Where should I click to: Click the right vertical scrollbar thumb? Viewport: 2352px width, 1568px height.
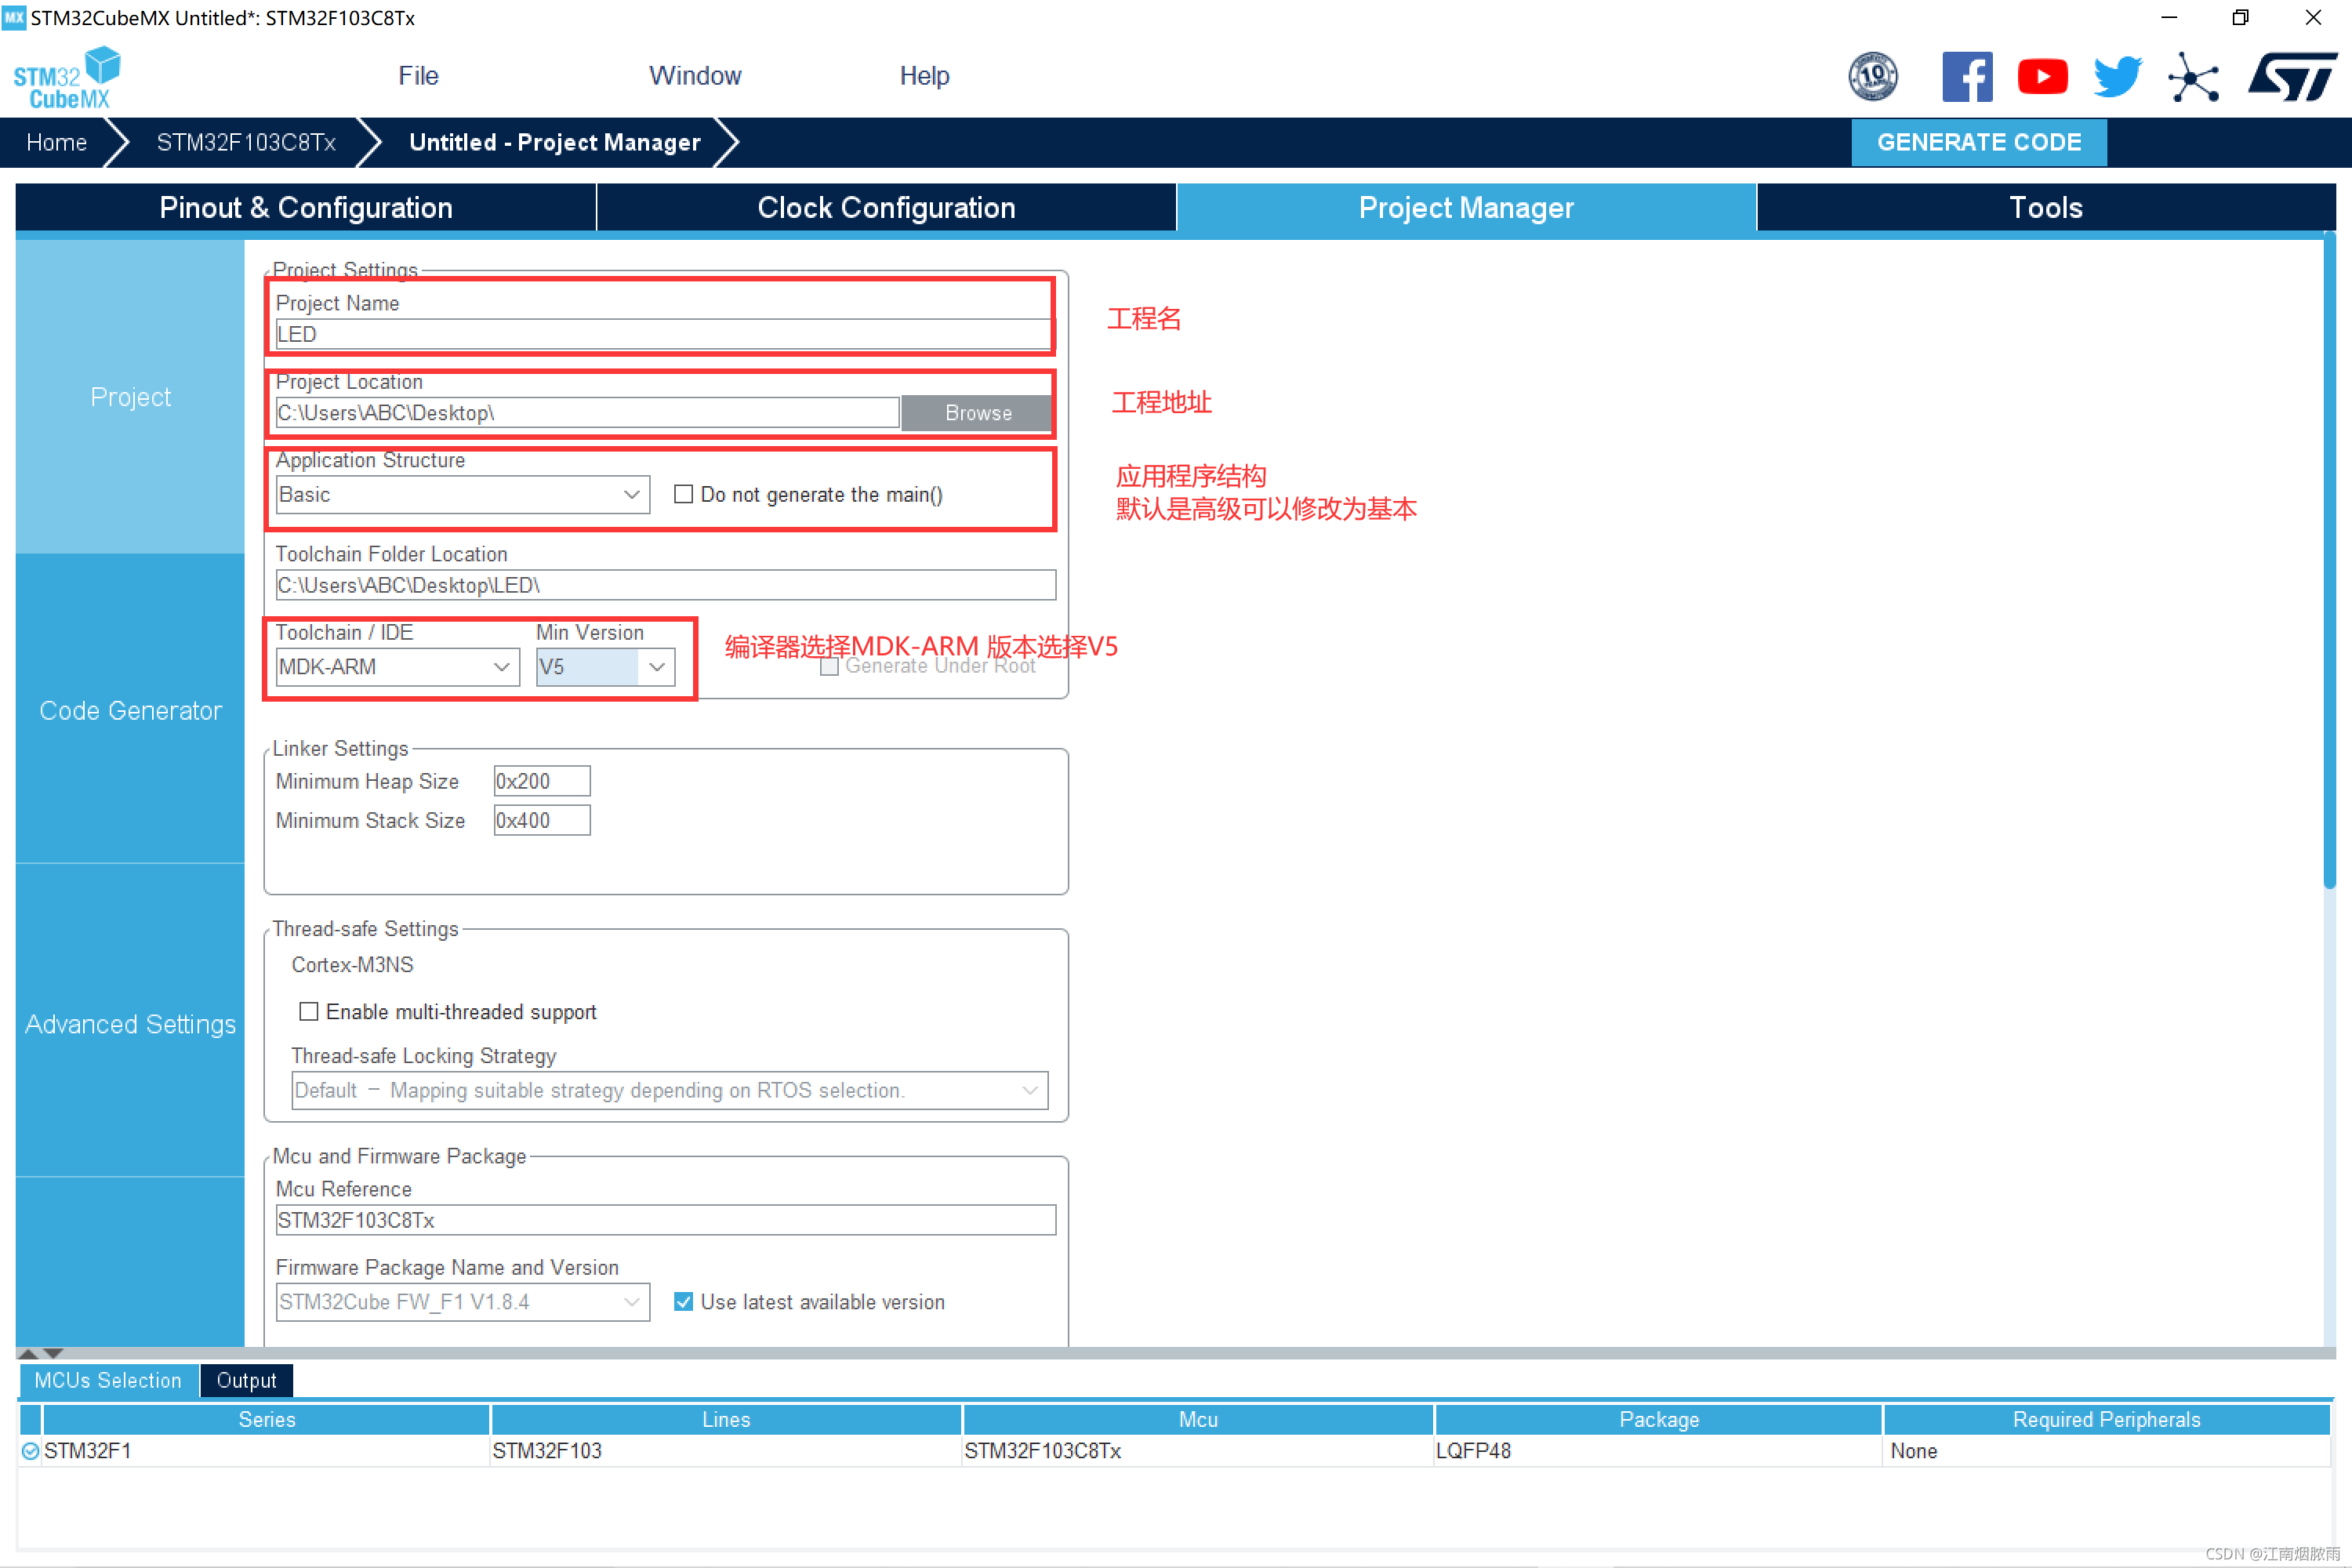2329,560
